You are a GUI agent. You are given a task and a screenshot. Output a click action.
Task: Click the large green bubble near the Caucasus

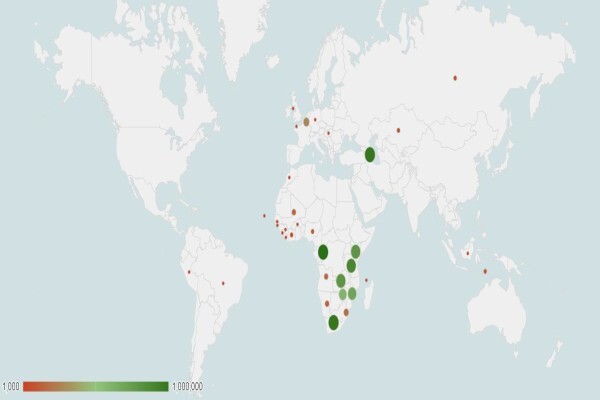coord(370,155)
